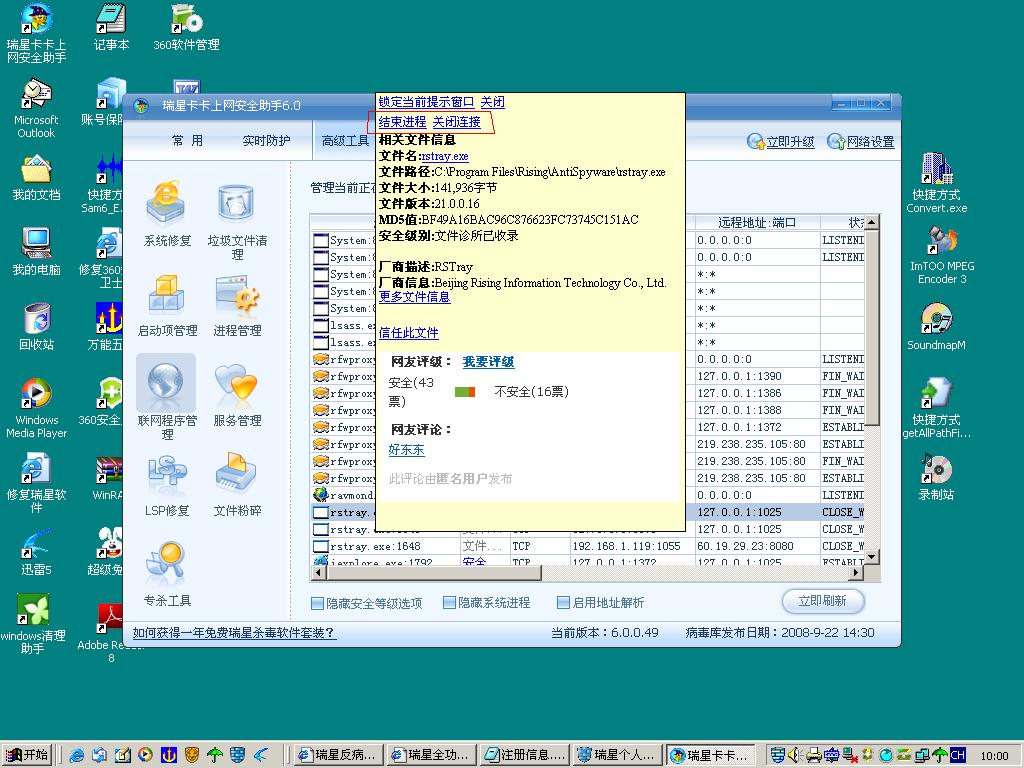Image resolution: width=1024 pixels, height=768 pixels.
Task: Open 服务管理 heart icon
Action: coord(236,384)
